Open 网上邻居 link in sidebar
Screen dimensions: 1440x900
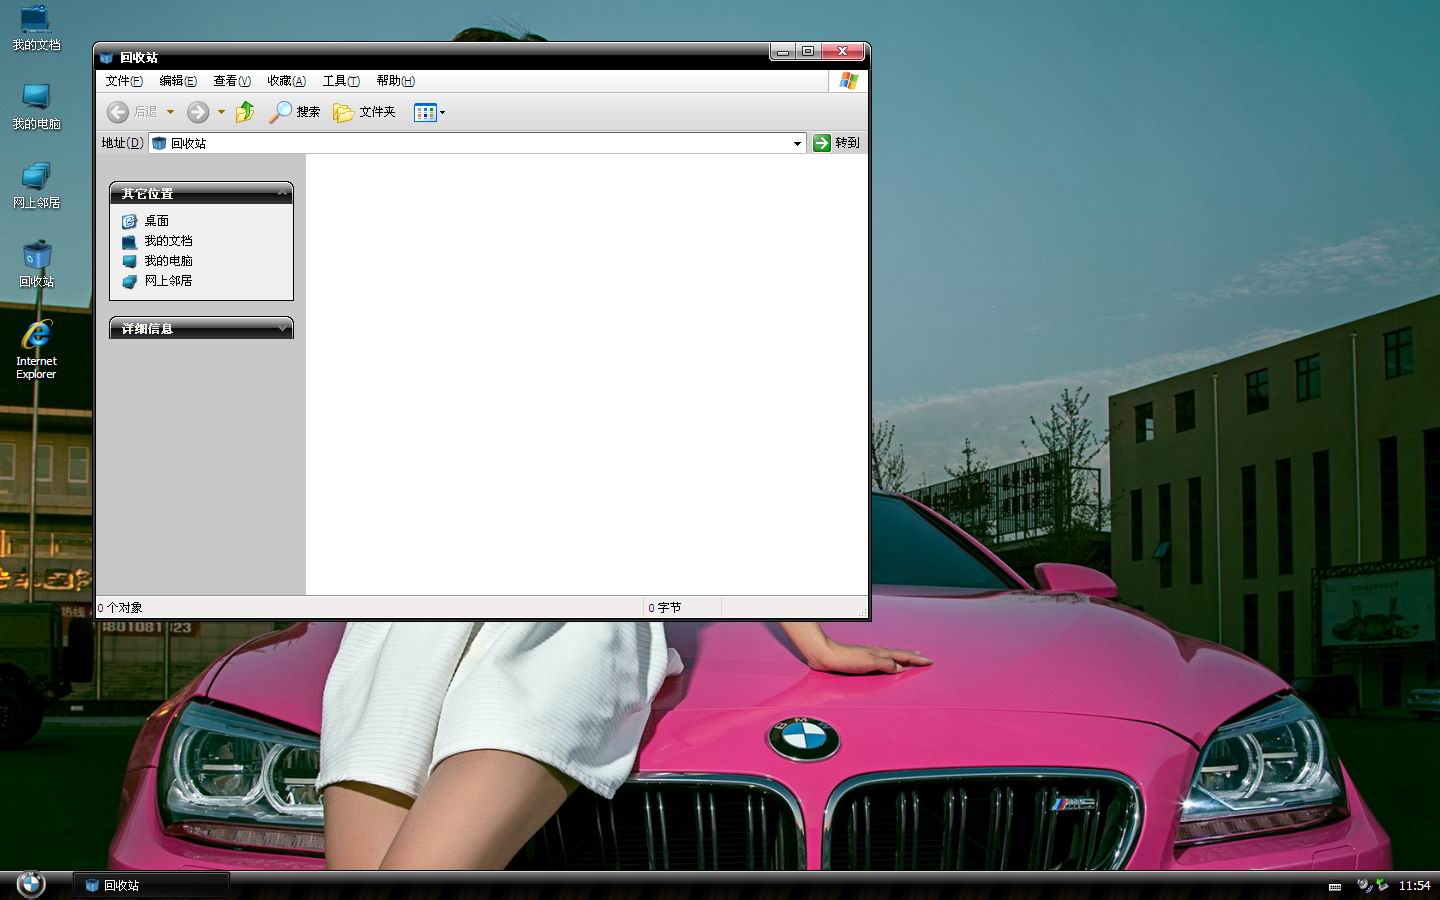(168, 281)
